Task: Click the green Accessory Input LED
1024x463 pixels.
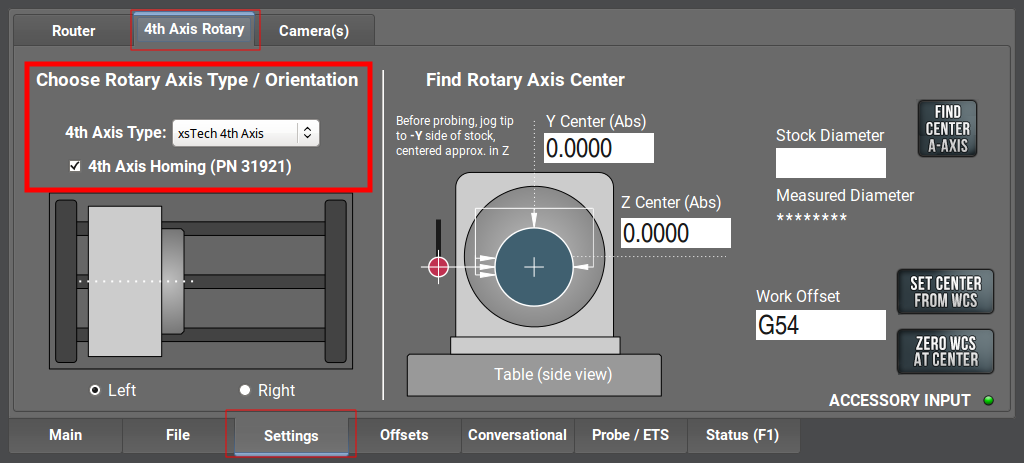Action: [988, 401]
